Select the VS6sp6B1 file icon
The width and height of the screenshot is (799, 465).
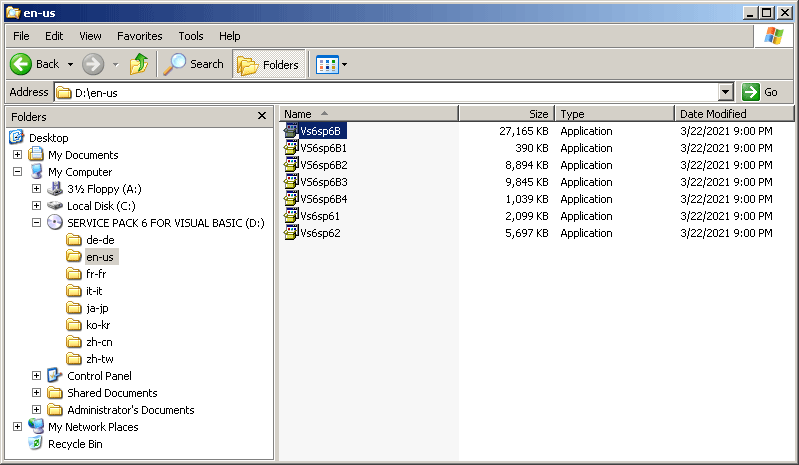click(x=291, y=148)
